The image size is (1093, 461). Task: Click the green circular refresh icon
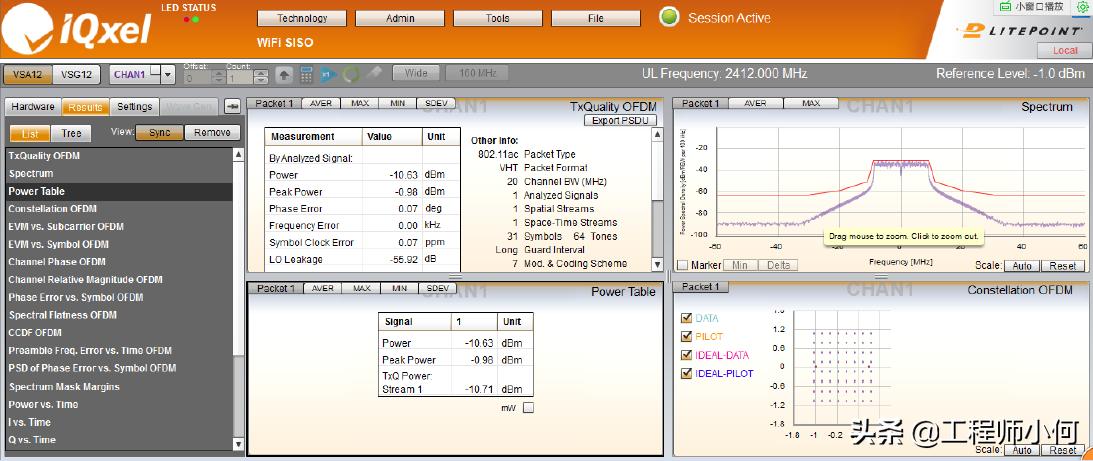(351, 74)
